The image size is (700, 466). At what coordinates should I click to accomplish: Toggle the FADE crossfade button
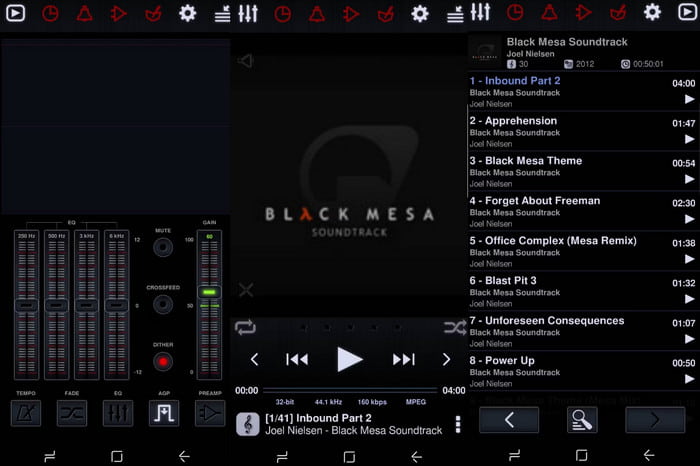click(72, 413)
